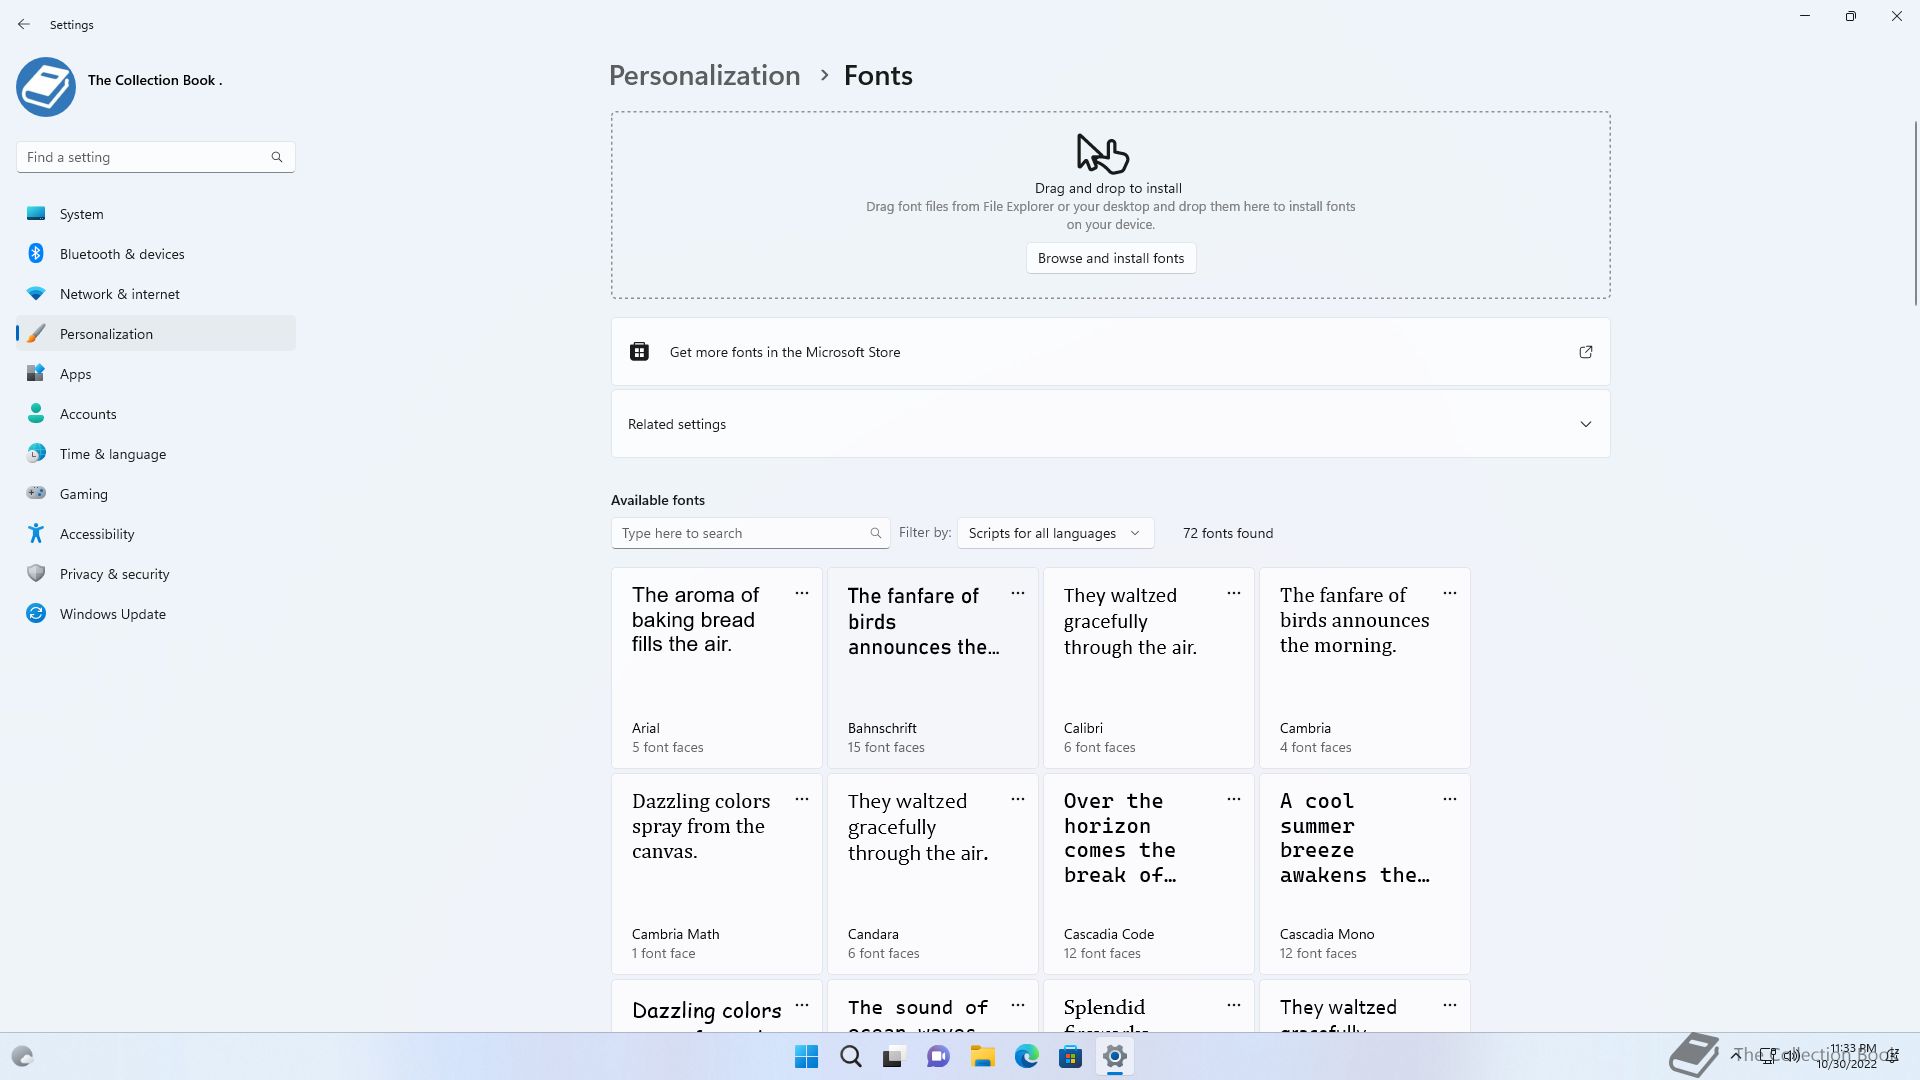Open the Cambria font card
Viewport: 1920px width, 1080px height.
pyautogui.click(x=1365, y=668)
